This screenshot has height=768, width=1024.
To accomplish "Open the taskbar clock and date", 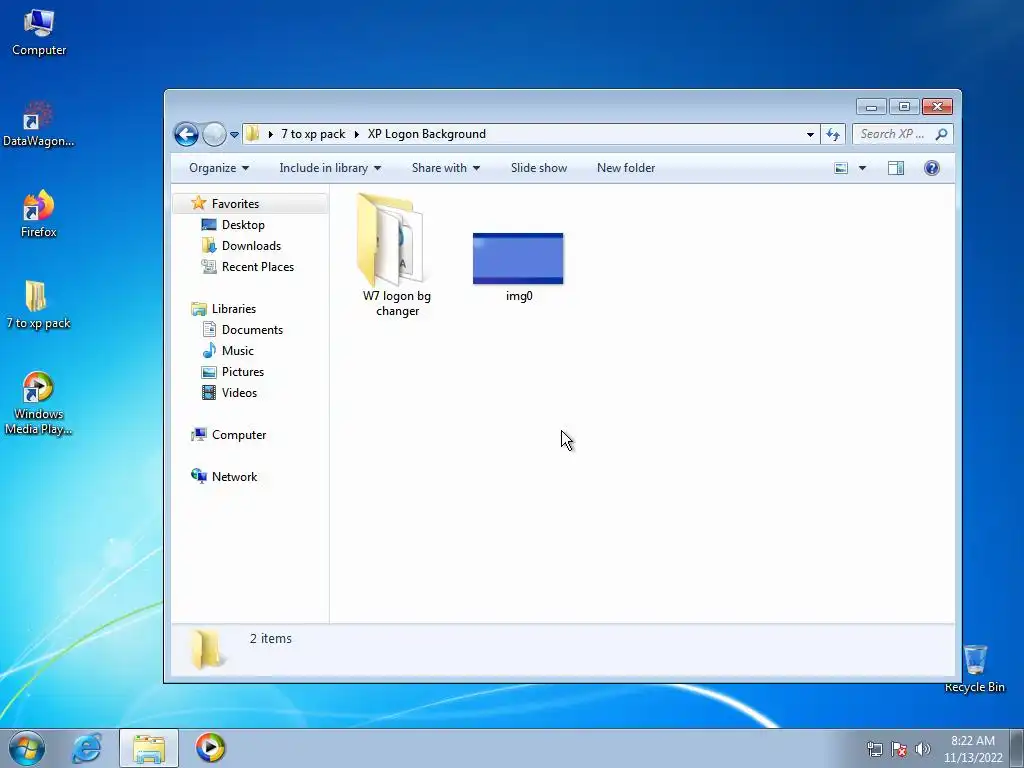I will pyautogui.click(x=973, y=749).
